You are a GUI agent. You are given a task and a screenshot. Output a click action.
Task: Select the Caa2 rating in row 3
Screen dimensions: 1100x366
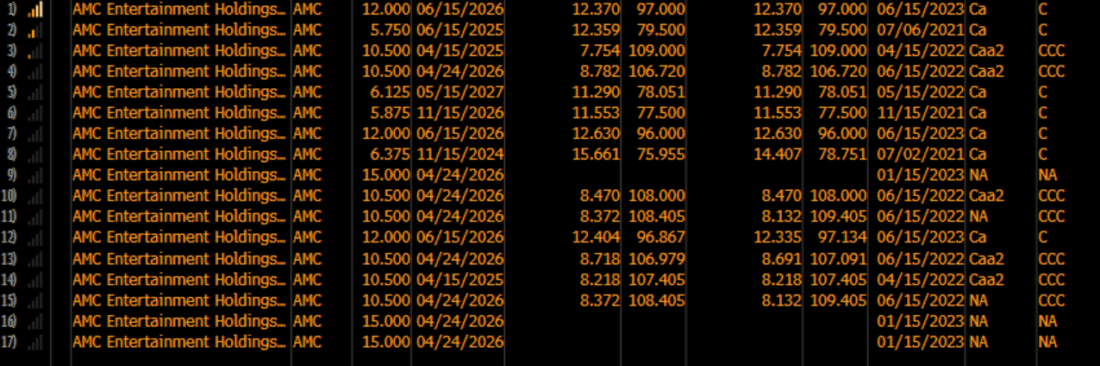[x=986, y=51]
